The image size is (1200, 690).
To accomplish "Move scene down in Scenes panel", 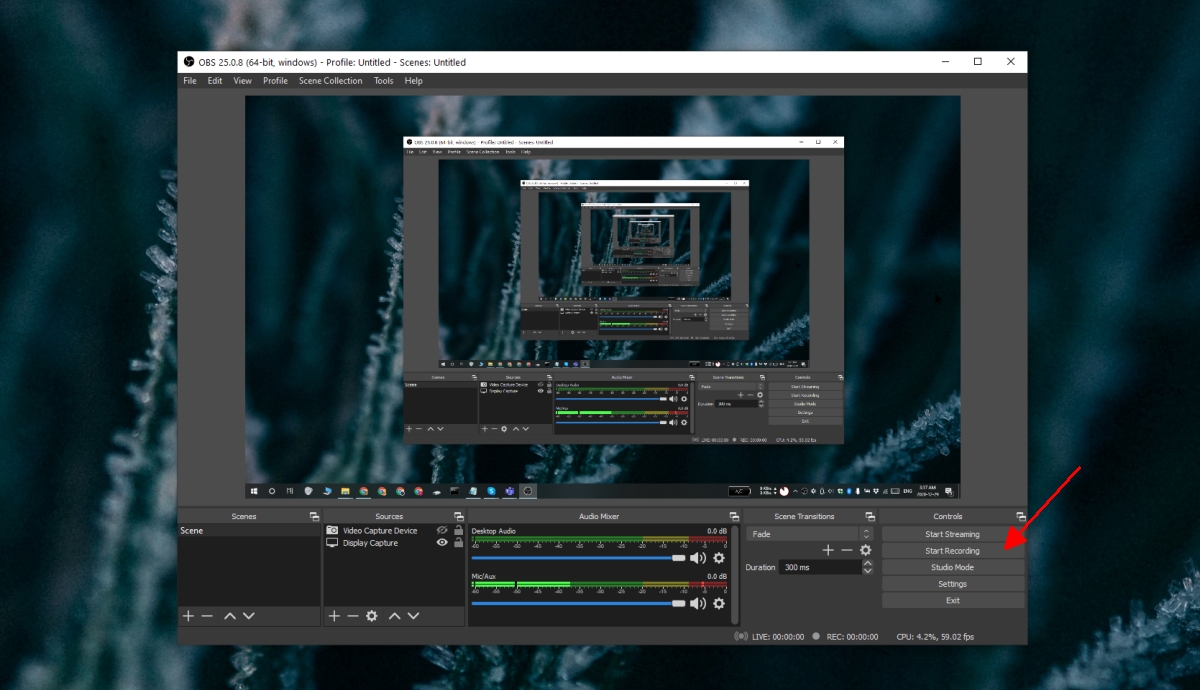I will (249, 616).
